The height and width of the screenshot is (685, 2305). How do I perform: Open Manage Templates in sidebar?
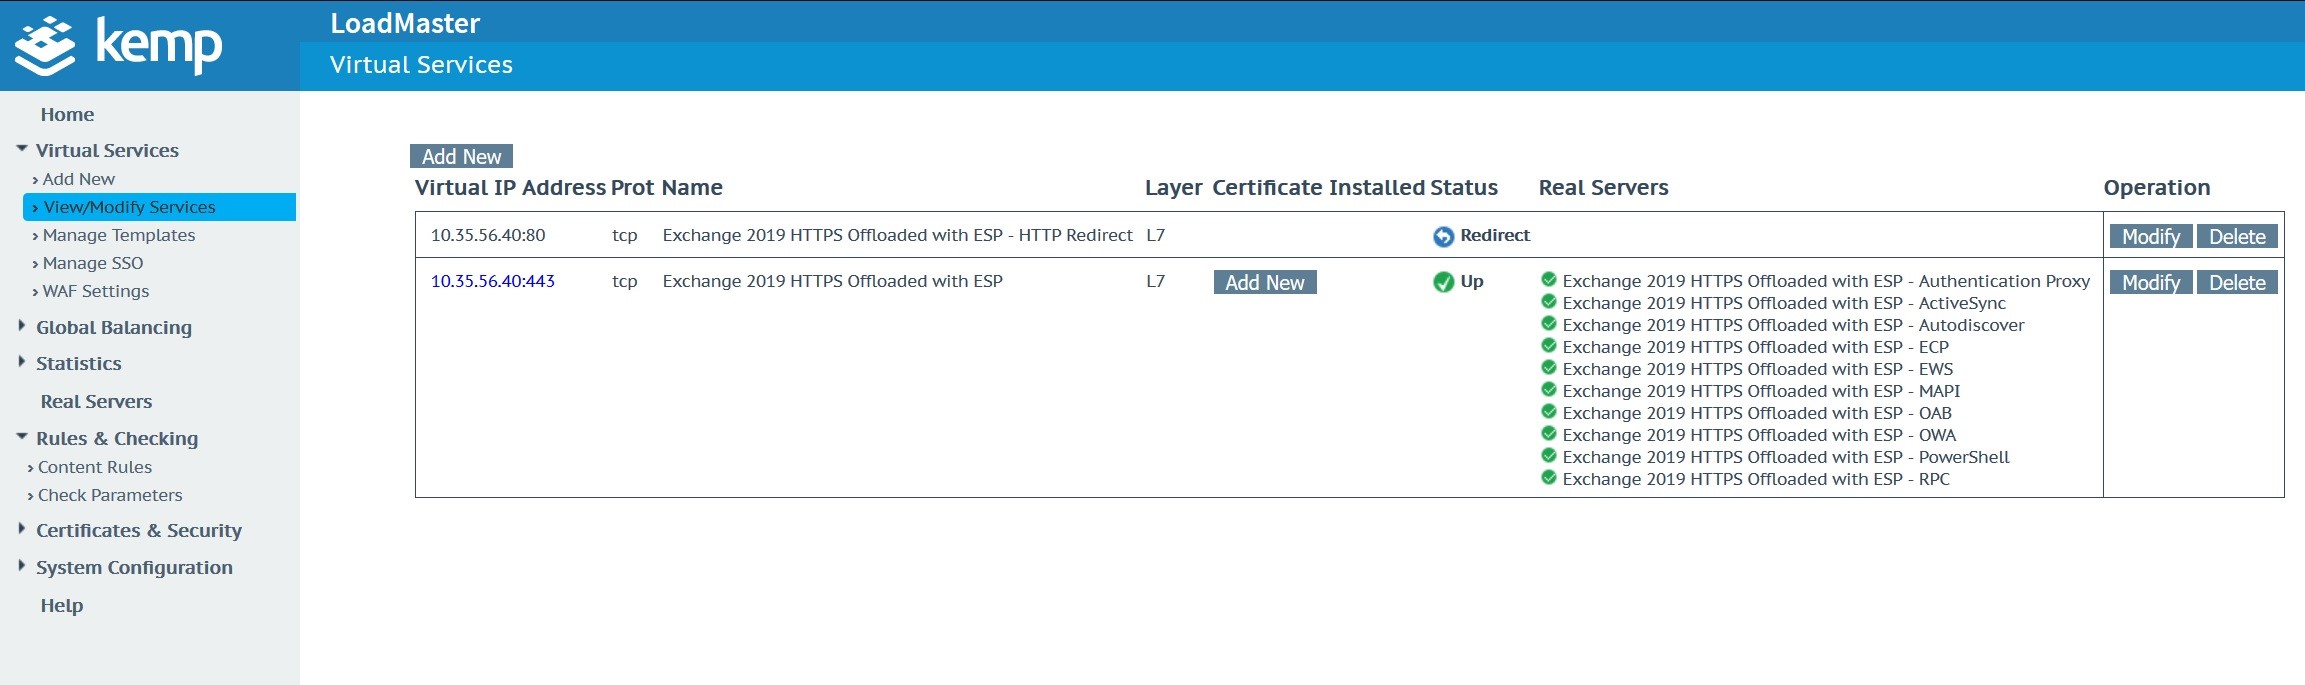point(118,235)
